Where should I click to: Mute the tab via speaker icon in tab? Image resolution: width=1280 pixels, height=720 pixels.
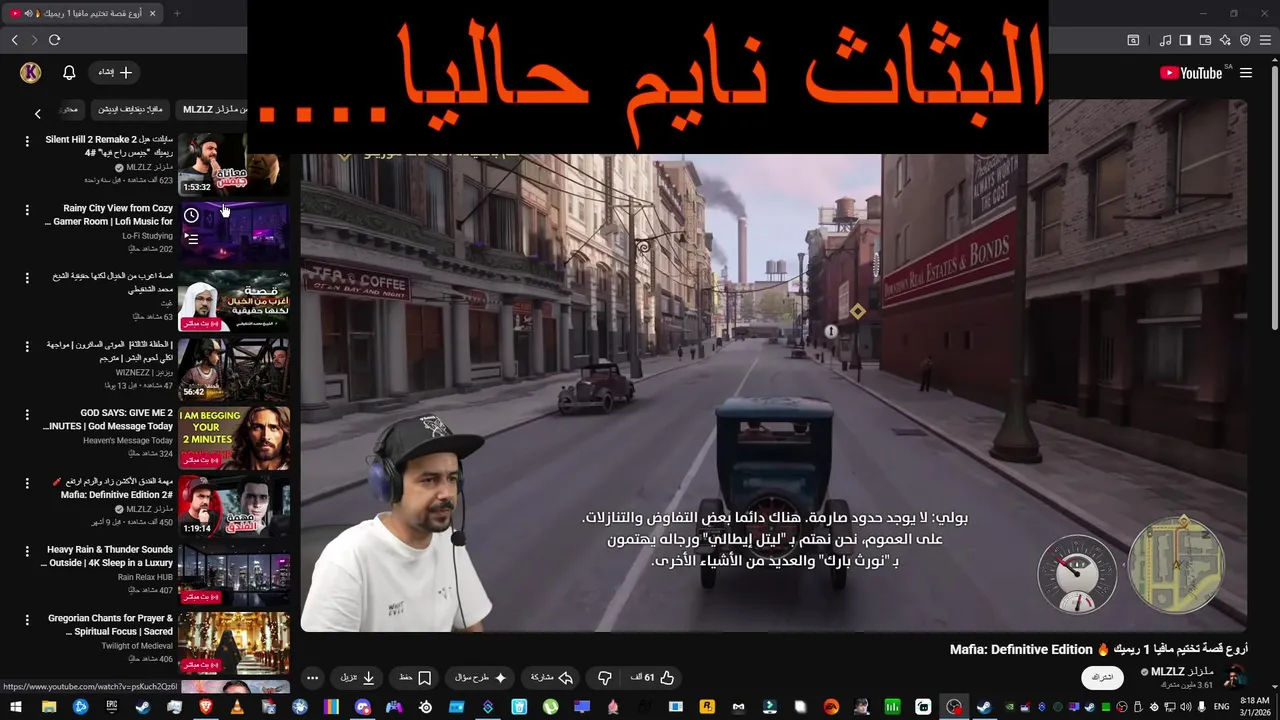28,13
